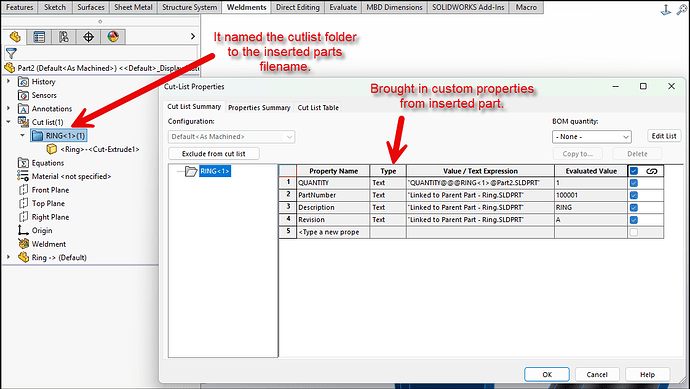Viewport: 690px width, 389px height.
Task: Click the triad axis icon at top right
Action: coord(666,10)
